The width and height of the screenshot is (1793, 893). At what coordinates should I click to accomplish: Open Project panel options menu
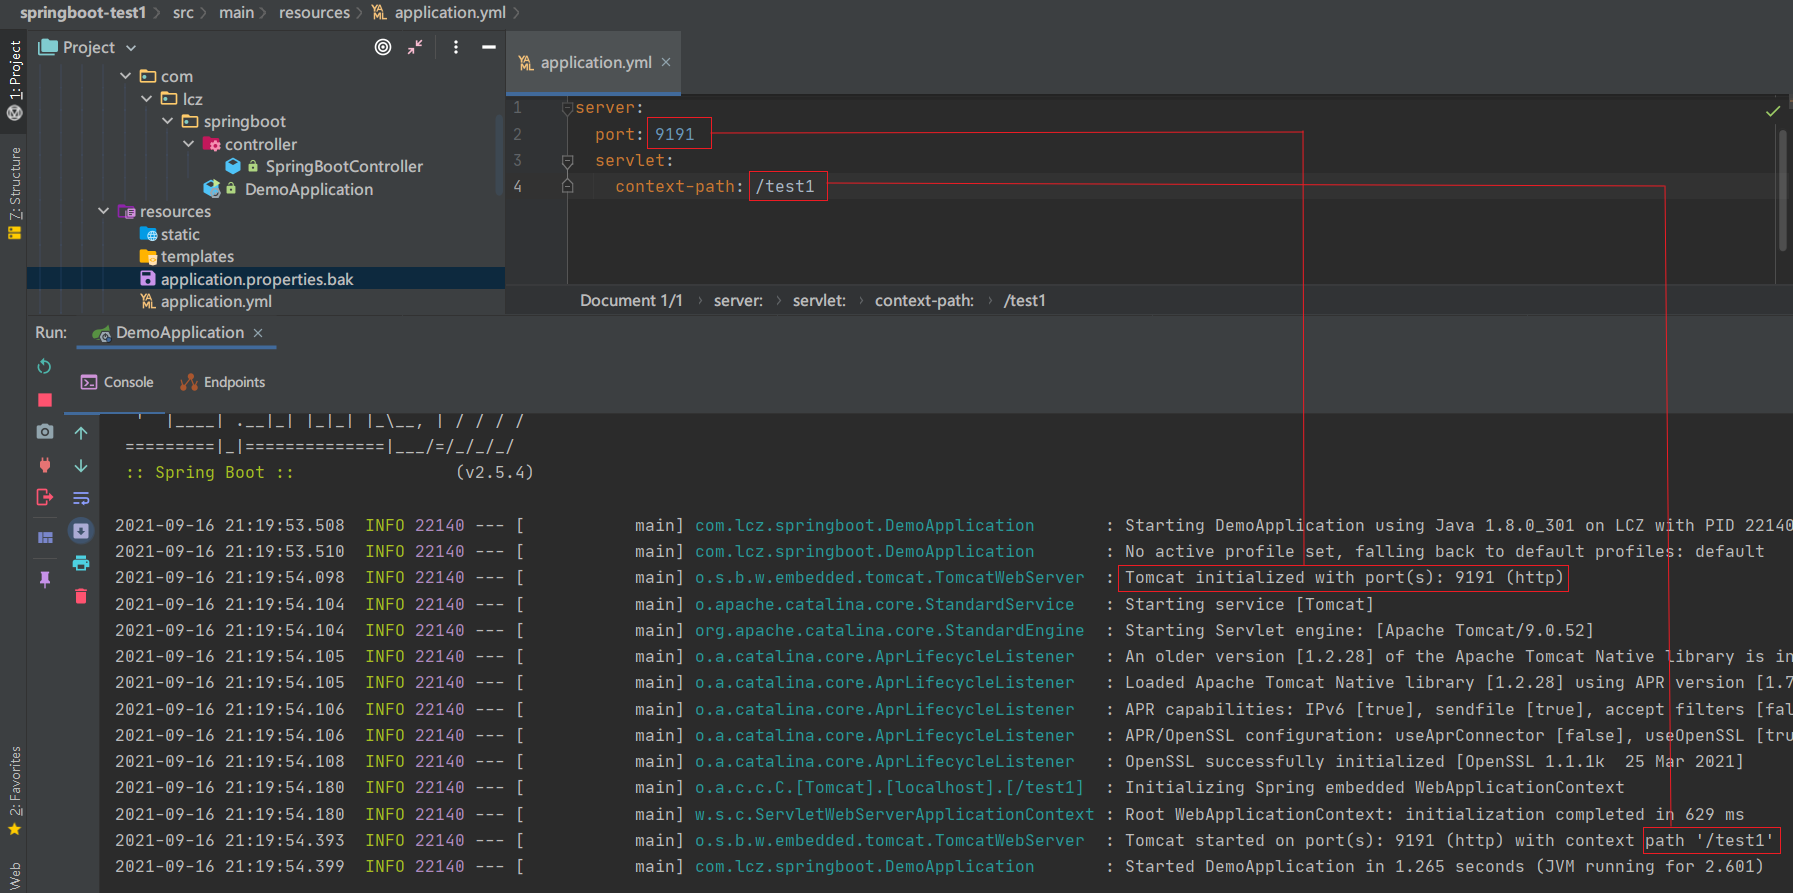(456, 47)
